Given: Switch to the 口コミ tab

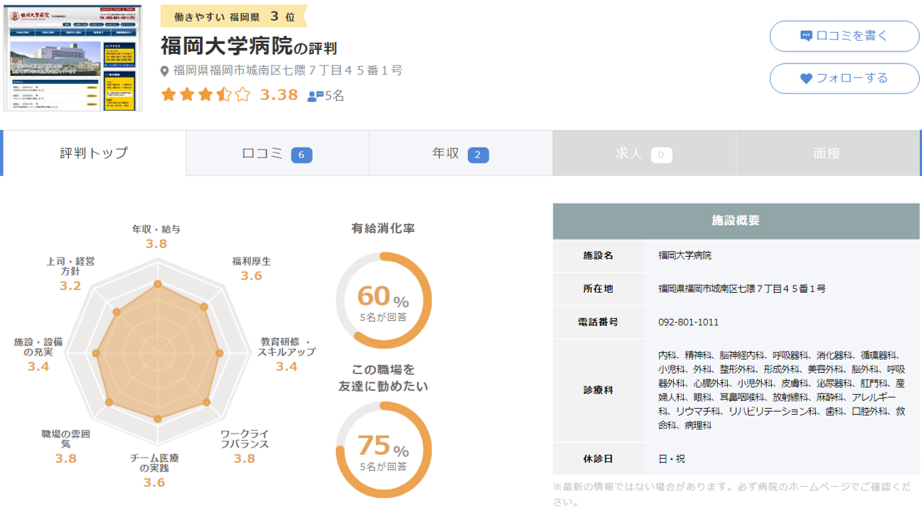Looking at the screenshot, I should (278, 153).
